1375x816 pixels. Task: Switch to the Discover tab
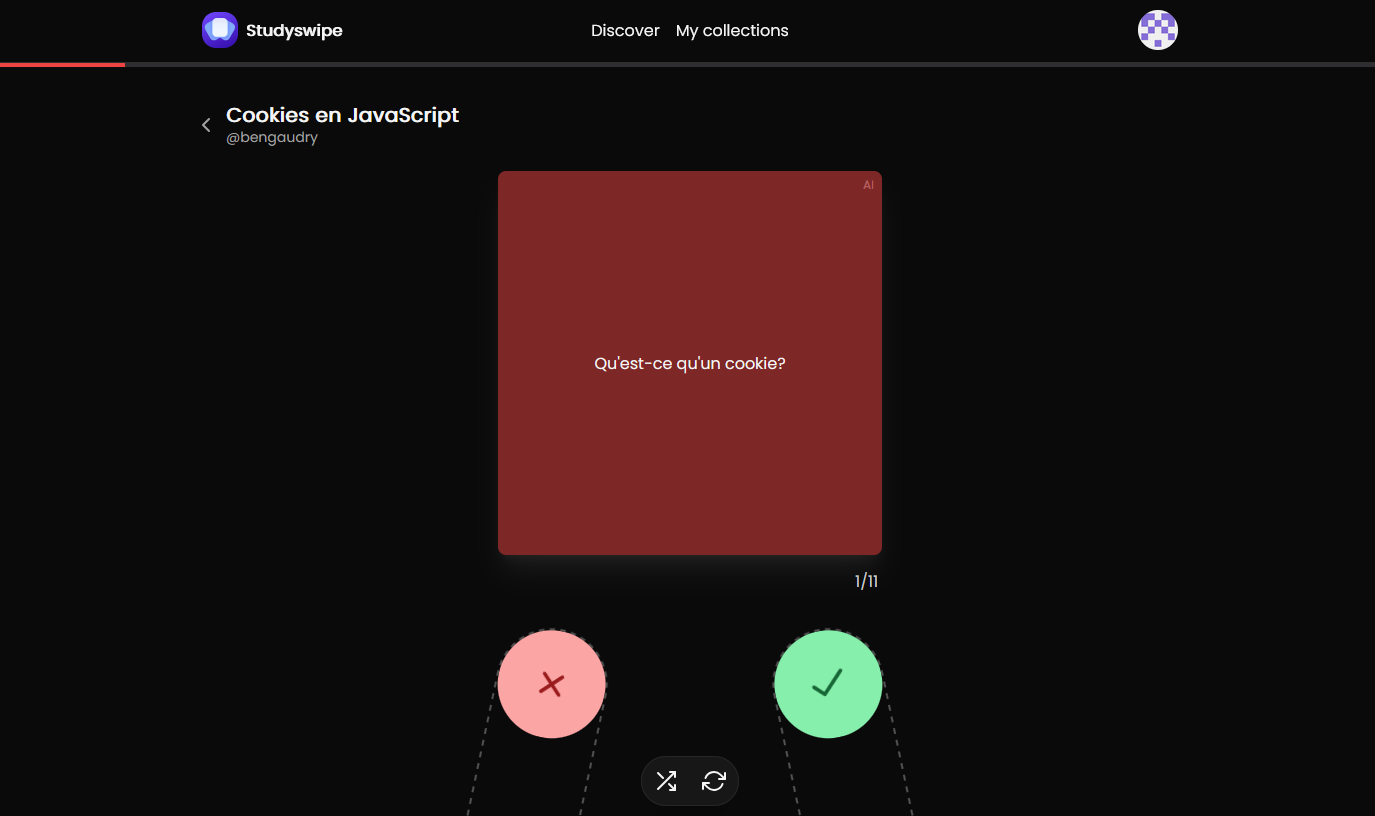625,30
